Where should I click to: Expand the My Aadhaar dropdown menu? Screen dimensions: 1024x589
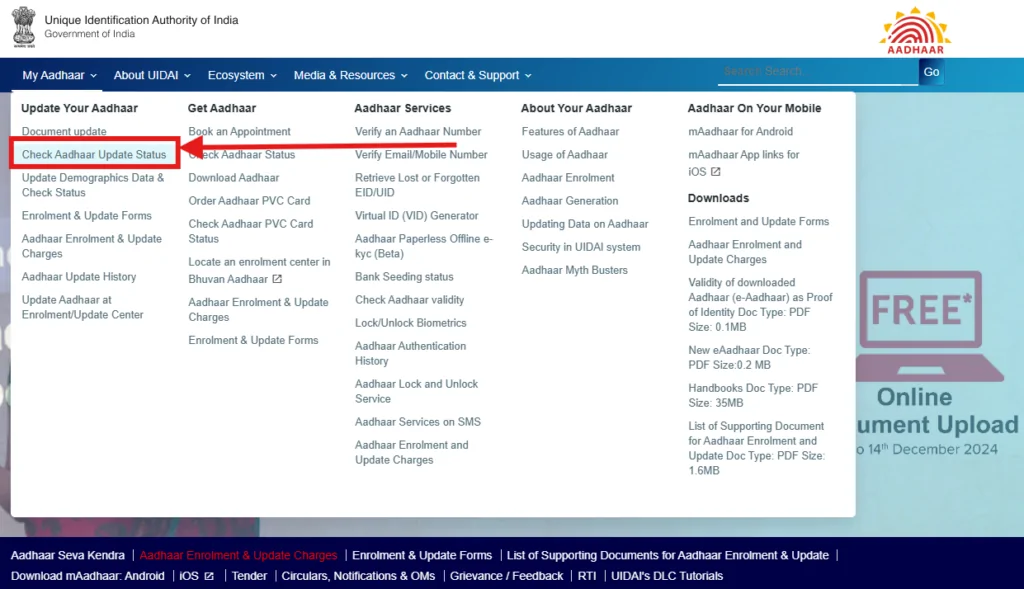pyautogui.click(x=60, y=75)
